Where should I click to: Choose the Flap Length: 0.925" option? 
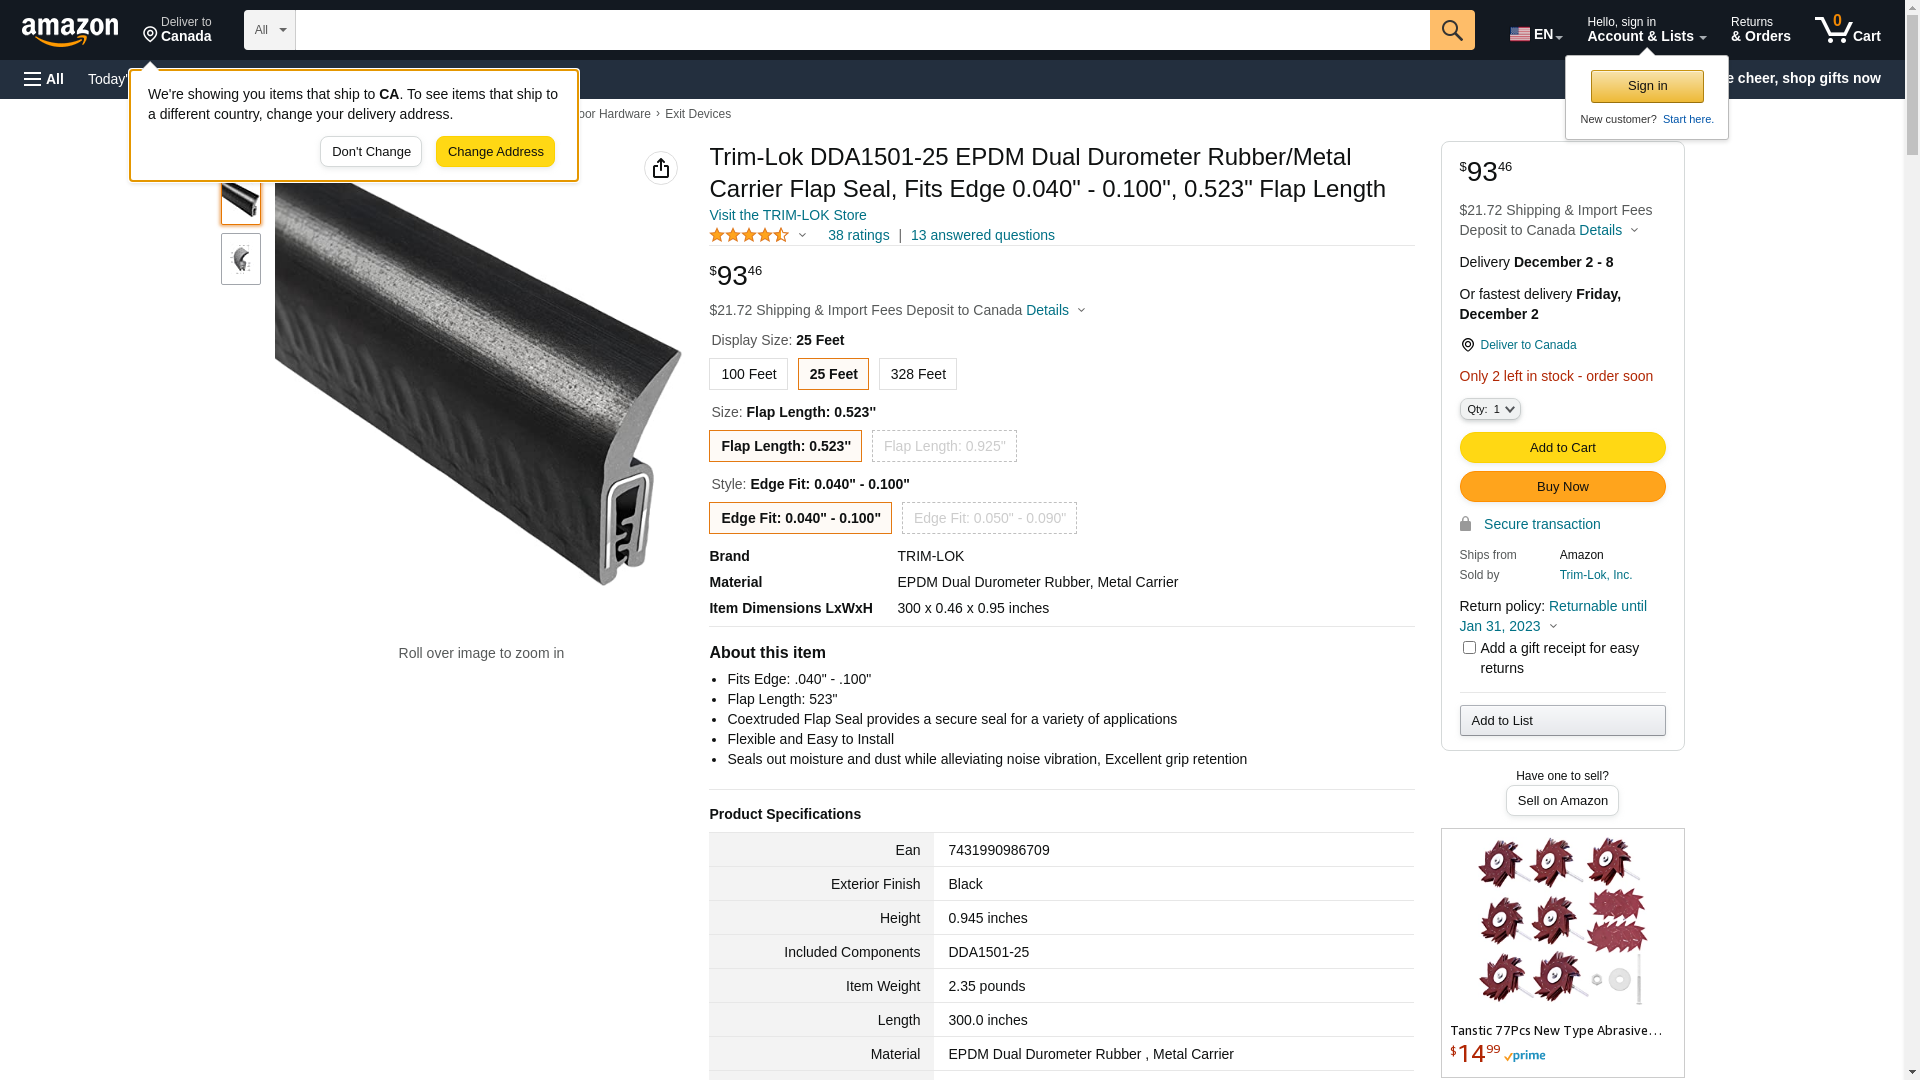click(x=944, y=446)
